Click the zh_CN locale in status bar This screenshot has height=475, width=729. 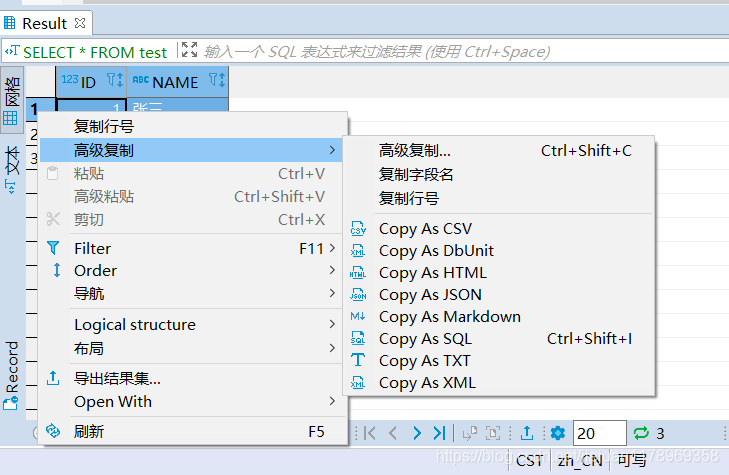(580, 460)
